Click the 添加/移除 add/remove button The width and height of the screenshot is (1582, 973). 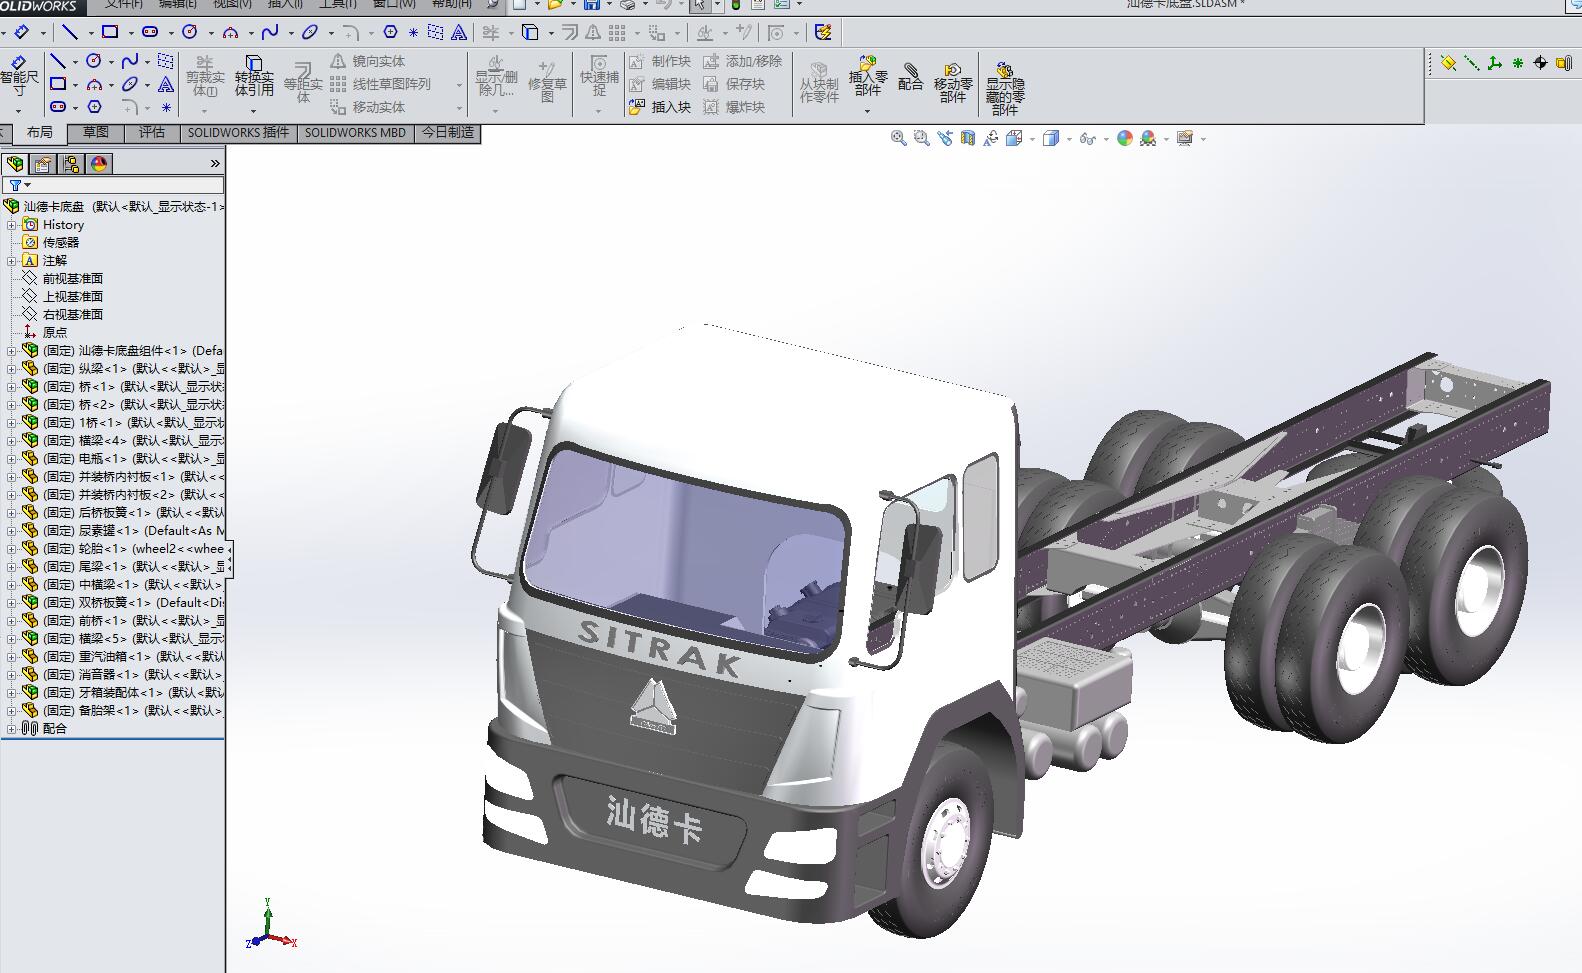click(x=743, y=62)
